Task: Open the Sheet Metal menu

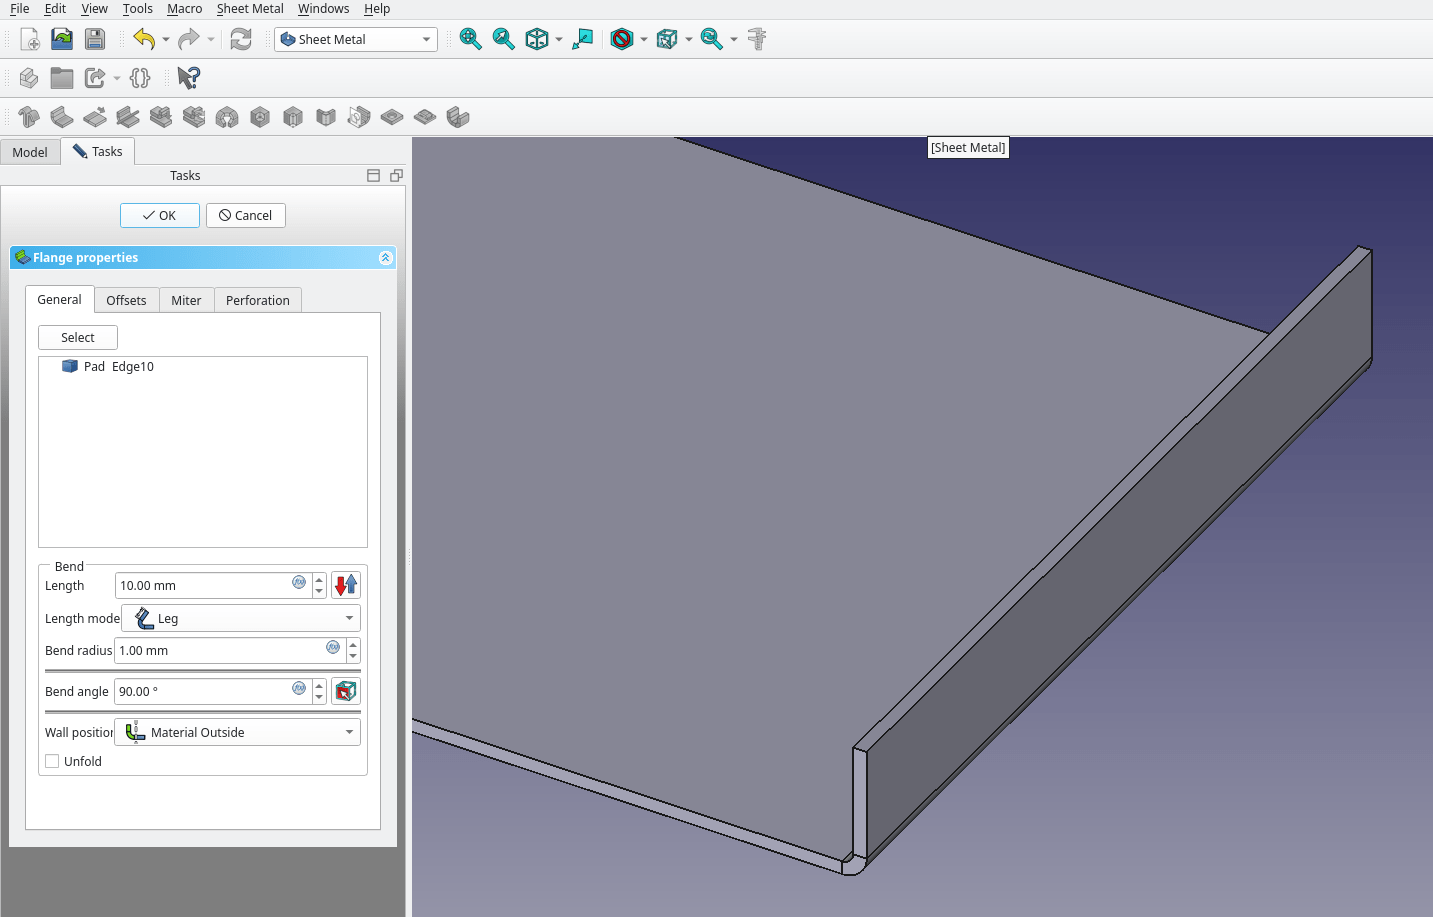Action: tap(249, 9)
